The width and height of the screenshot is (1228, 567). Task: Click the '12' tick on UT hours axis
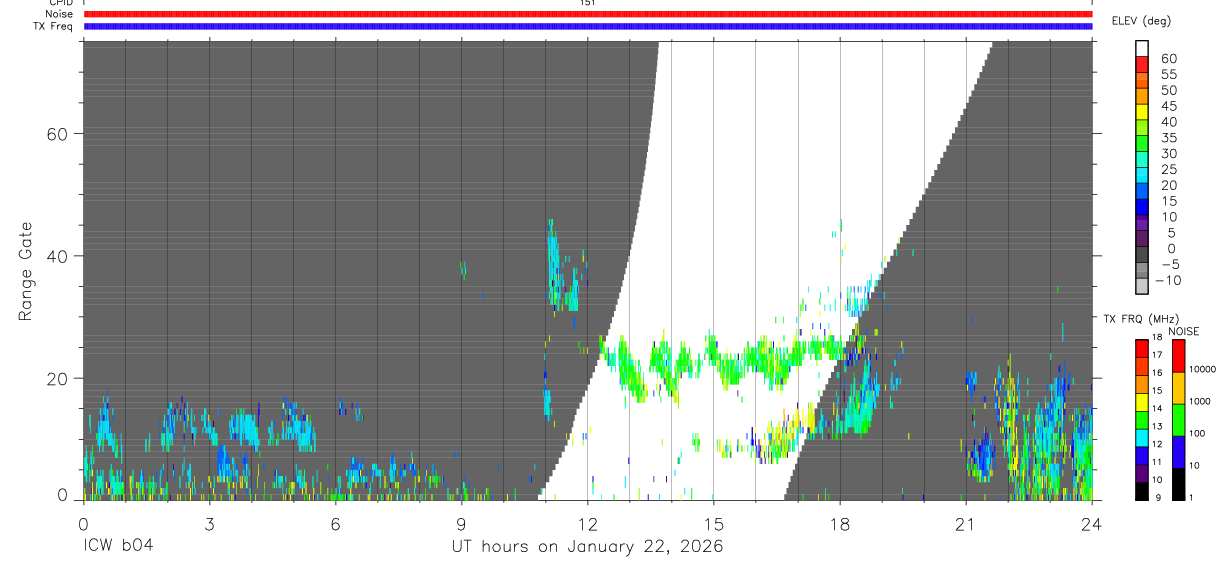pos(587,525)
